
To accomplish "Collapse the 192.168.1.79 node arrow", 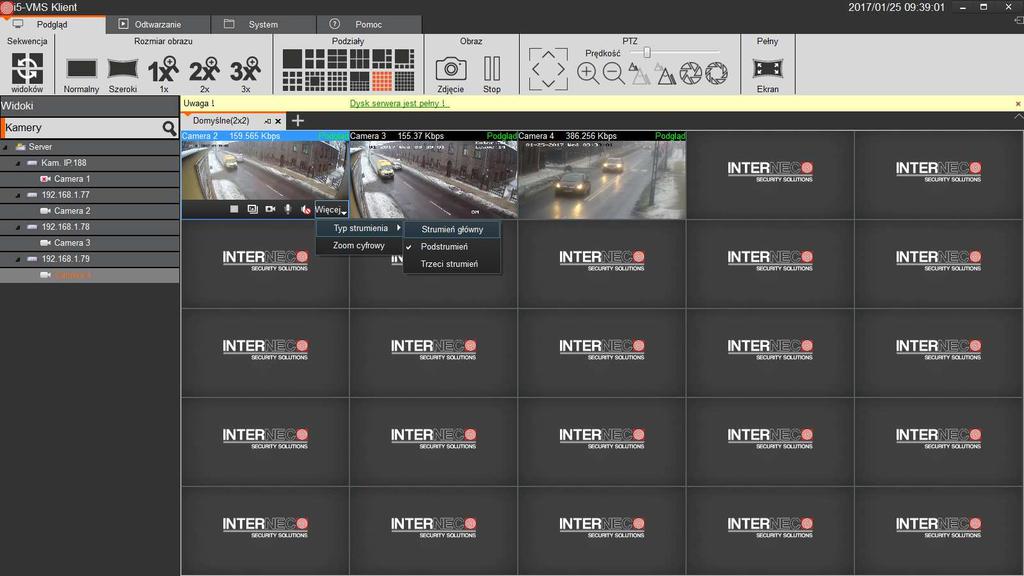I will [18, 259].
